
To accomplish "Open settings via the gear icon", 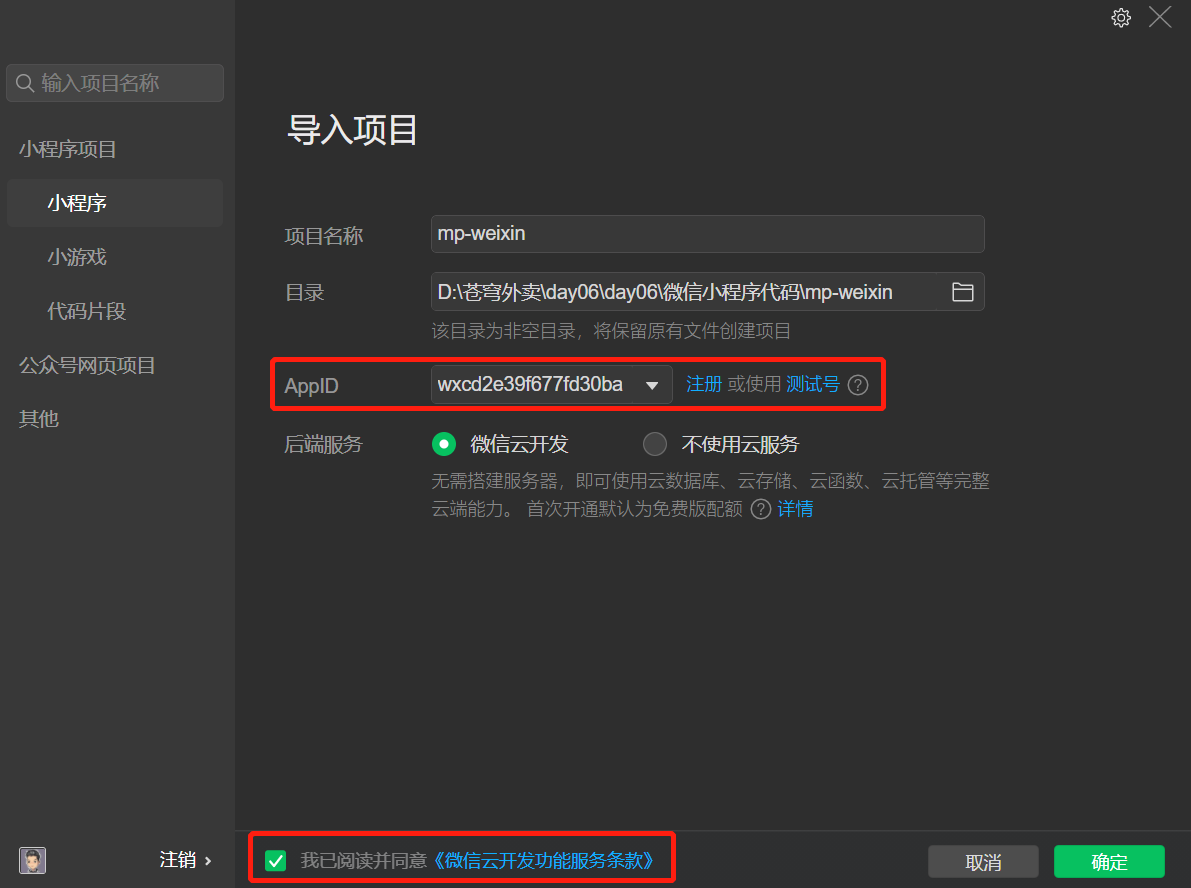I will tap(1121, 17).
